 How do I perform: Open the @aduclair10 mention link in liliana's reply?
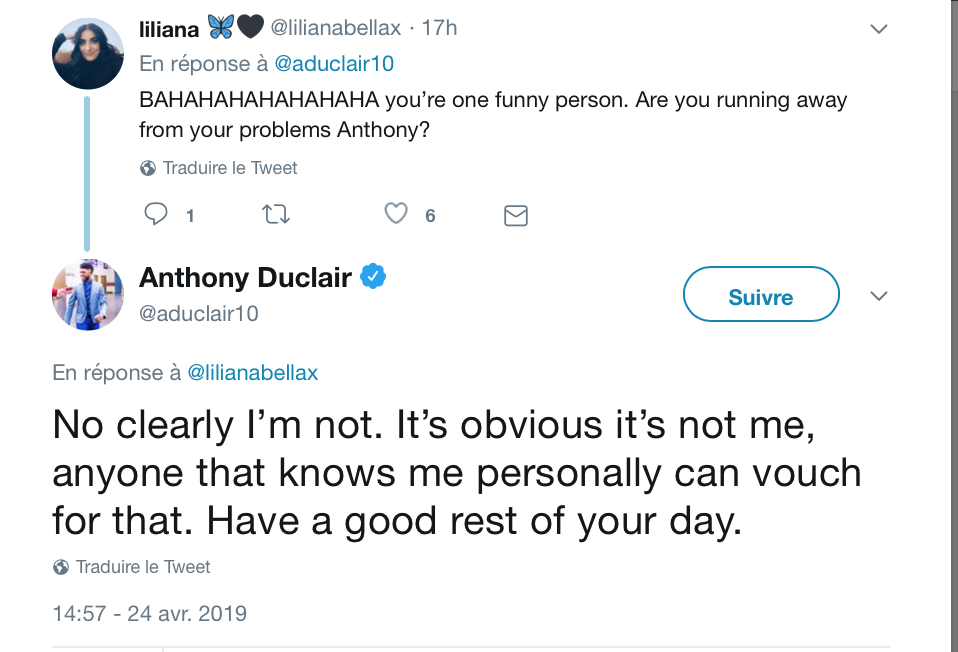(x=334, y=64)
